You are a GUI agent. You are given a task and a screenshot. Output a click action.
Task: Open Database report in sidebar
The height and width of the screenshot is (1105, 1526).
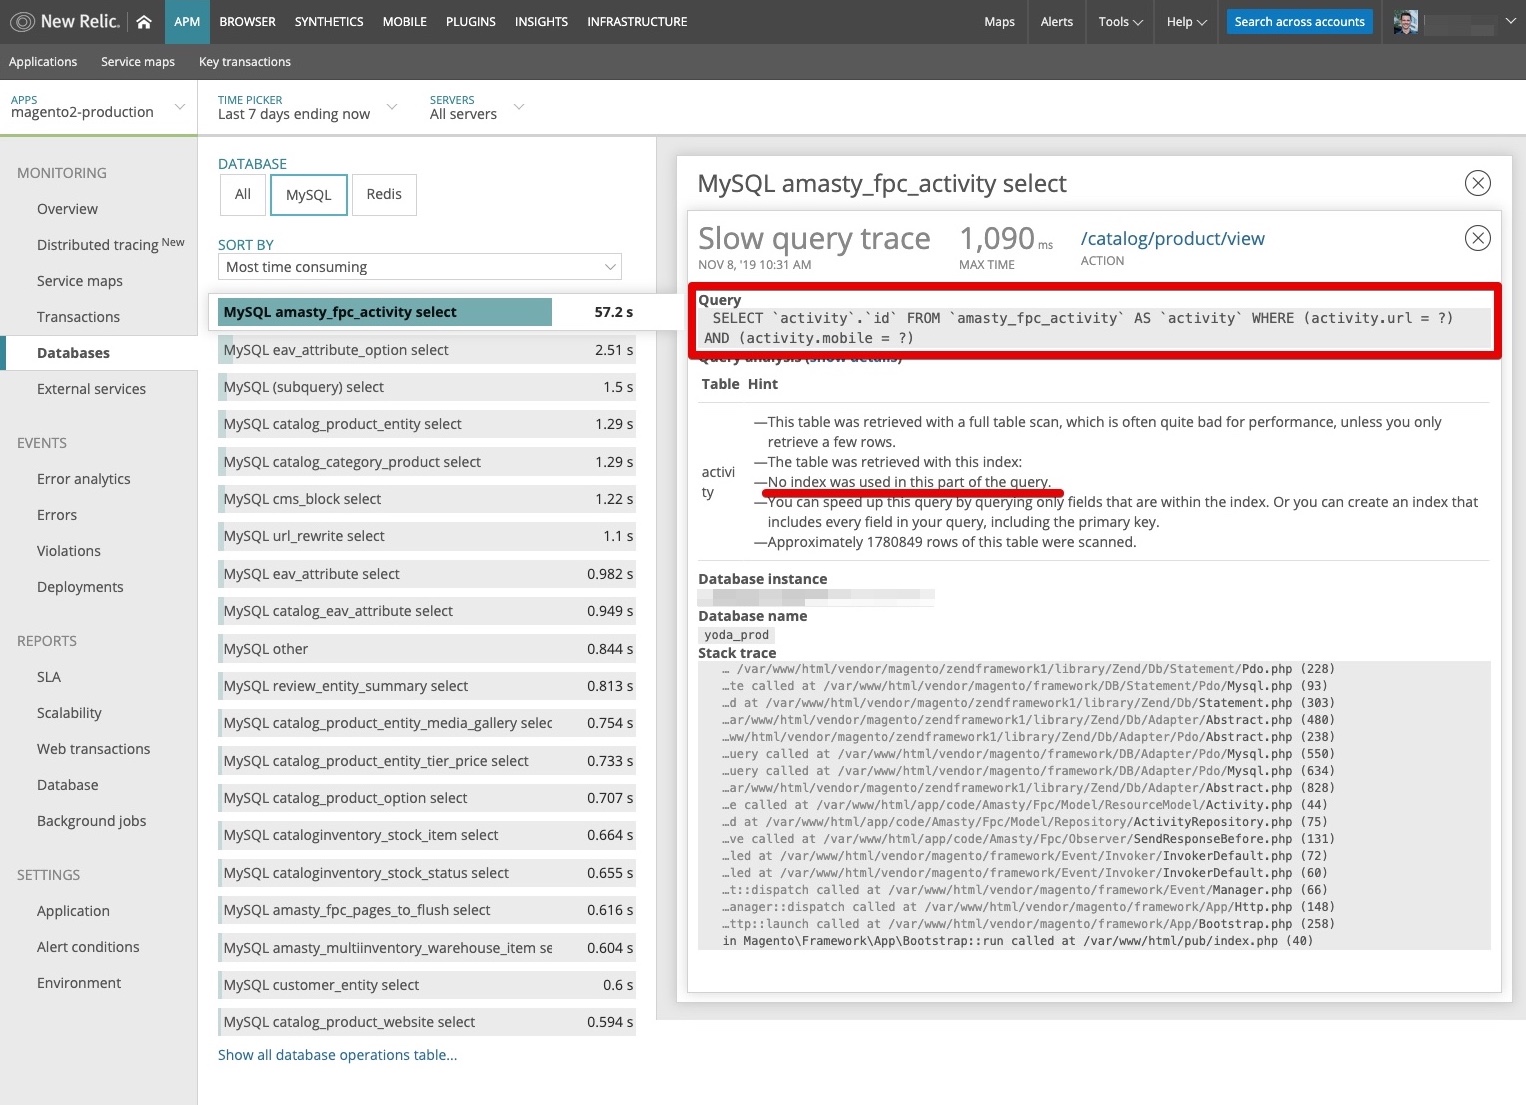67,785
